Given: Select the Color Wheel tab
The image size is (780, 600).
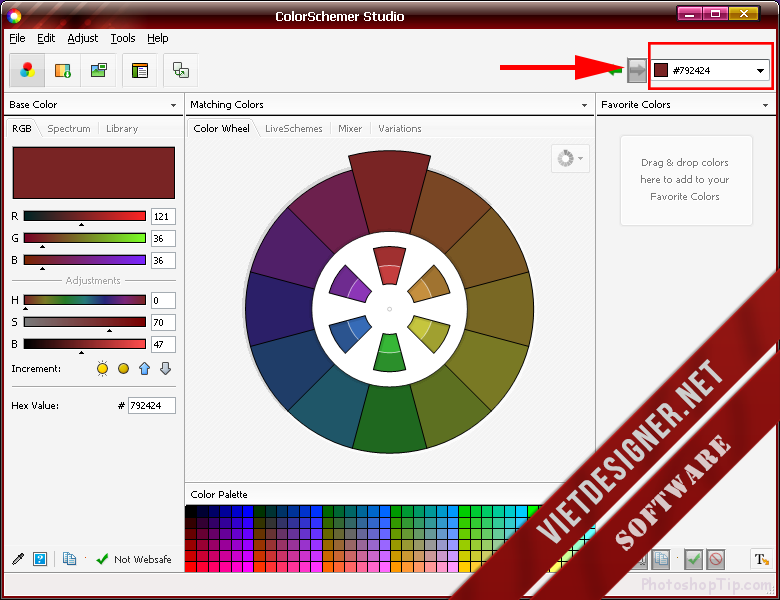Looking at the screenshot, I should [x=221, y=128].
